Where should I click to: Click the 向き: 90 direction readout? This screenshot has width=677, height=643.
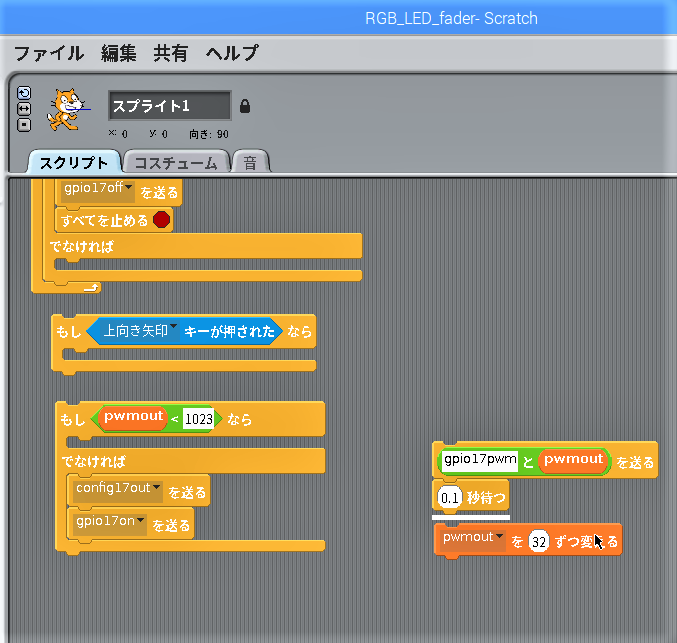(x=209, y=134)
